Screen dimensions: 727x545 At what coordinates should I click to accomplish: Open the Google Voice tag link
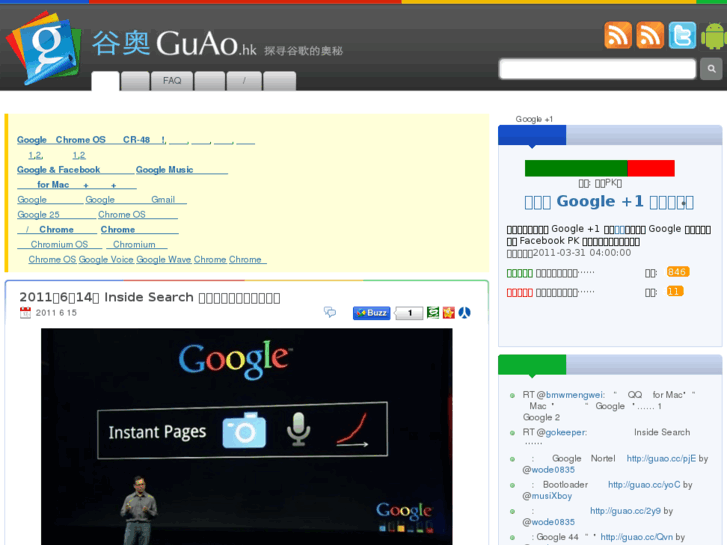pos(106,259)
